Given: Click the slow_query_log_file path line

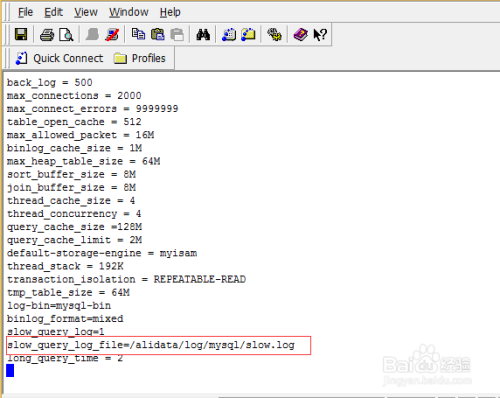Looking at the screenshot, I should click(151, 345).
